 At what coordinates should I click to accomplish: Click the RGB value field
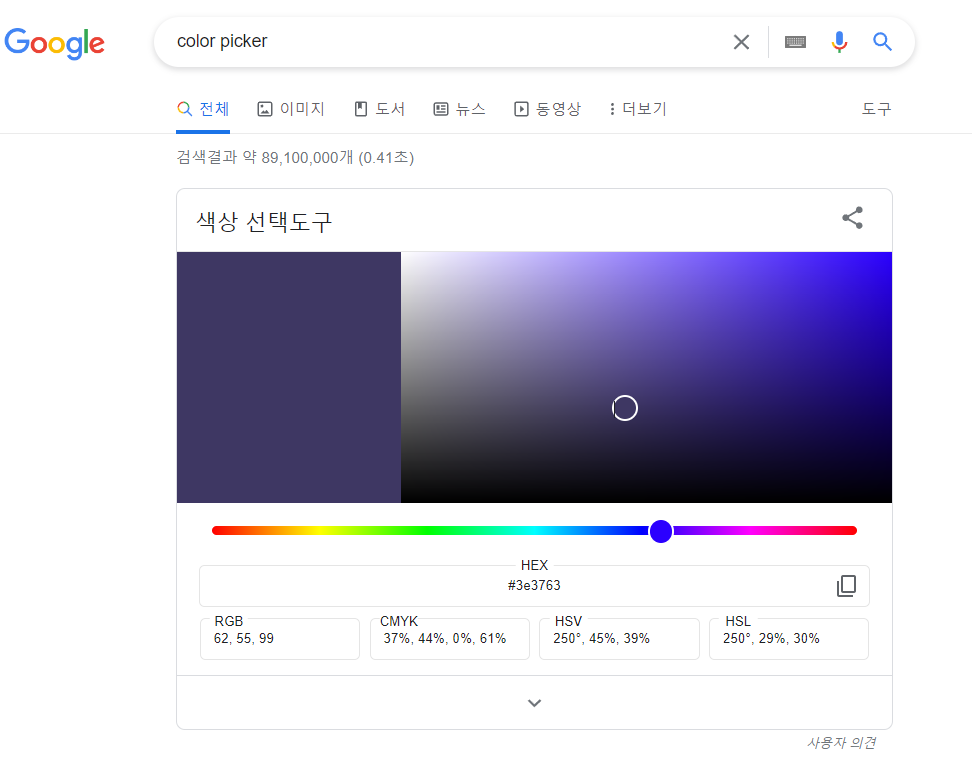click(x=279, y=639)
